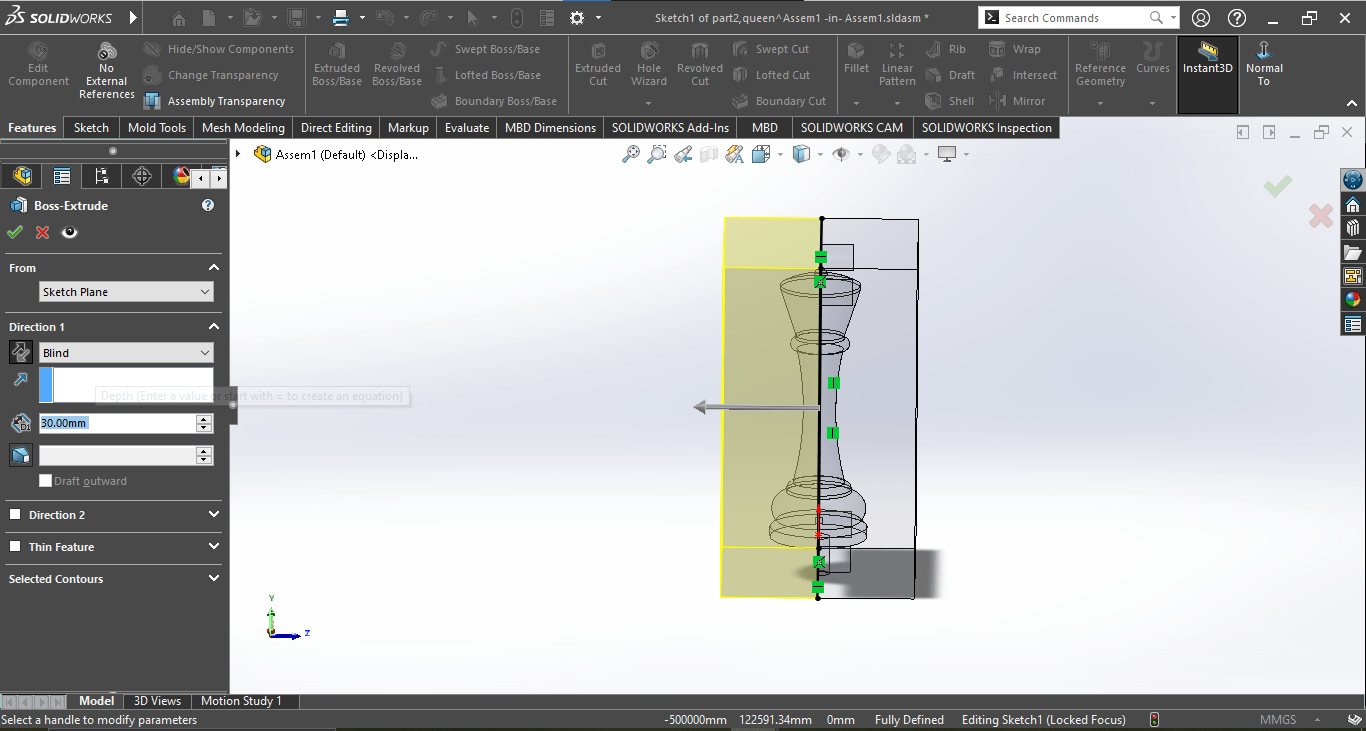Click the Hole Wizard tool
The image size is (1366, 731).
(x=649, y=65)
